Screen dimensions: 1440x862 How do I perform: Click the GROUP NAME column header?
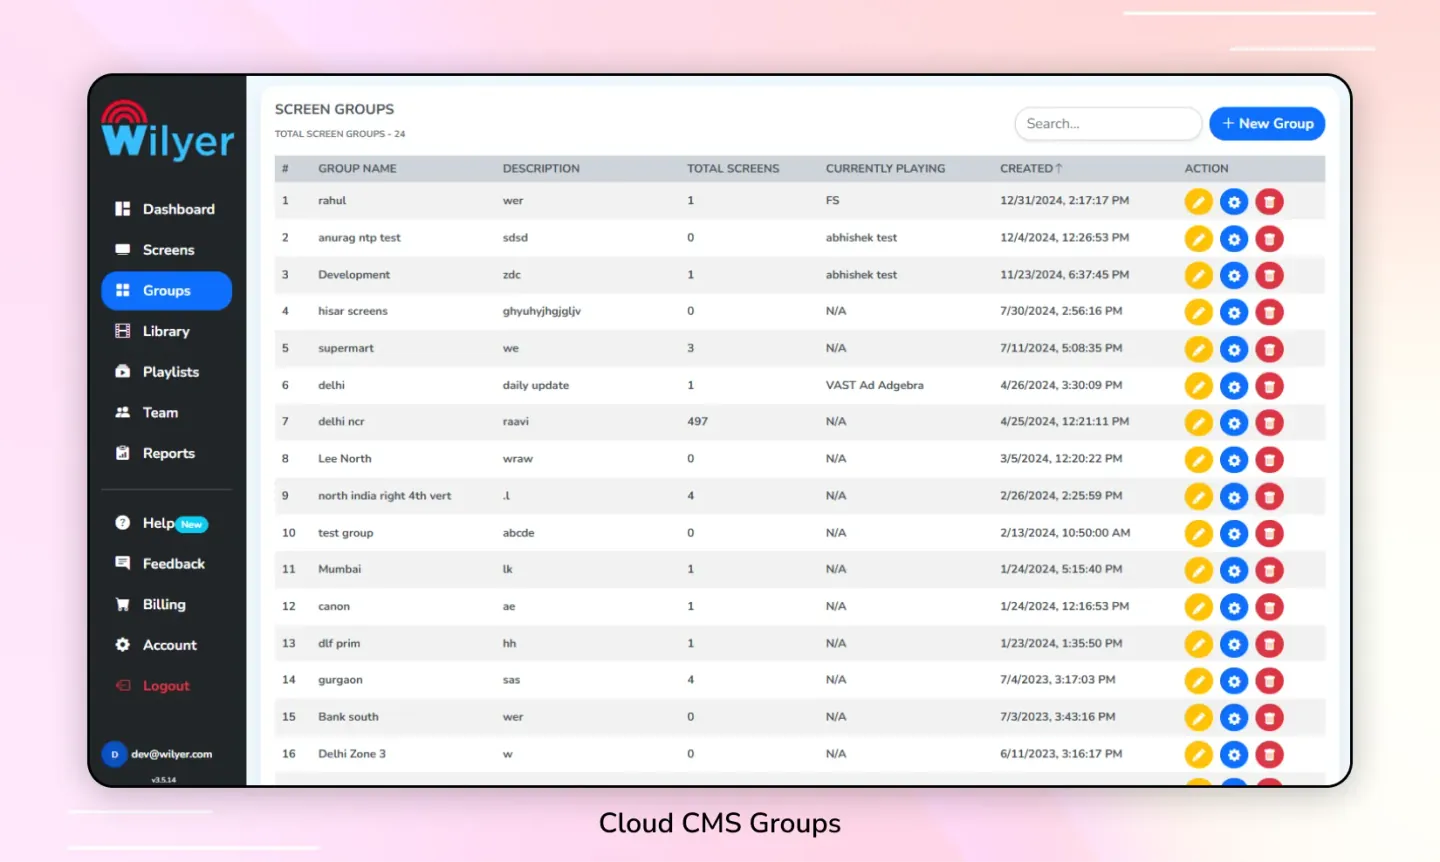pyautogui.click(x=357, y=169)
